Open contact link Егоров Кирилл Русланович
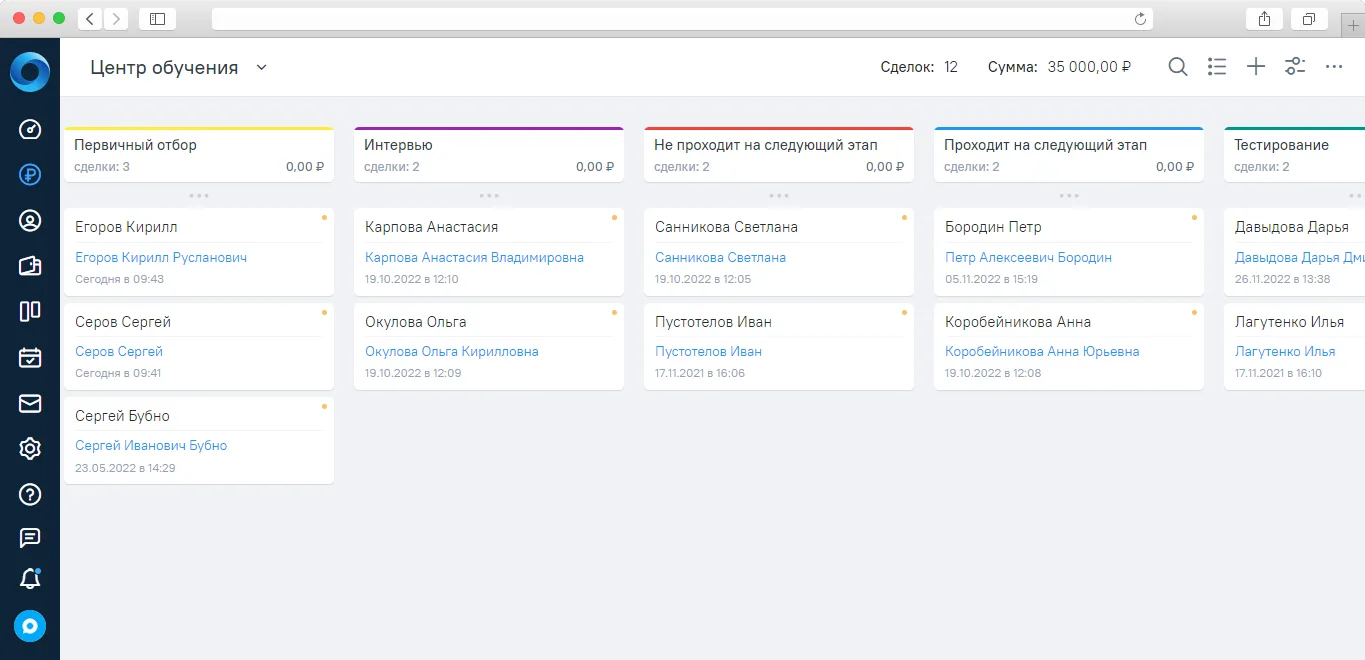Image resolution: width=1365 pixels, height=660 pixels. (161, 257)
